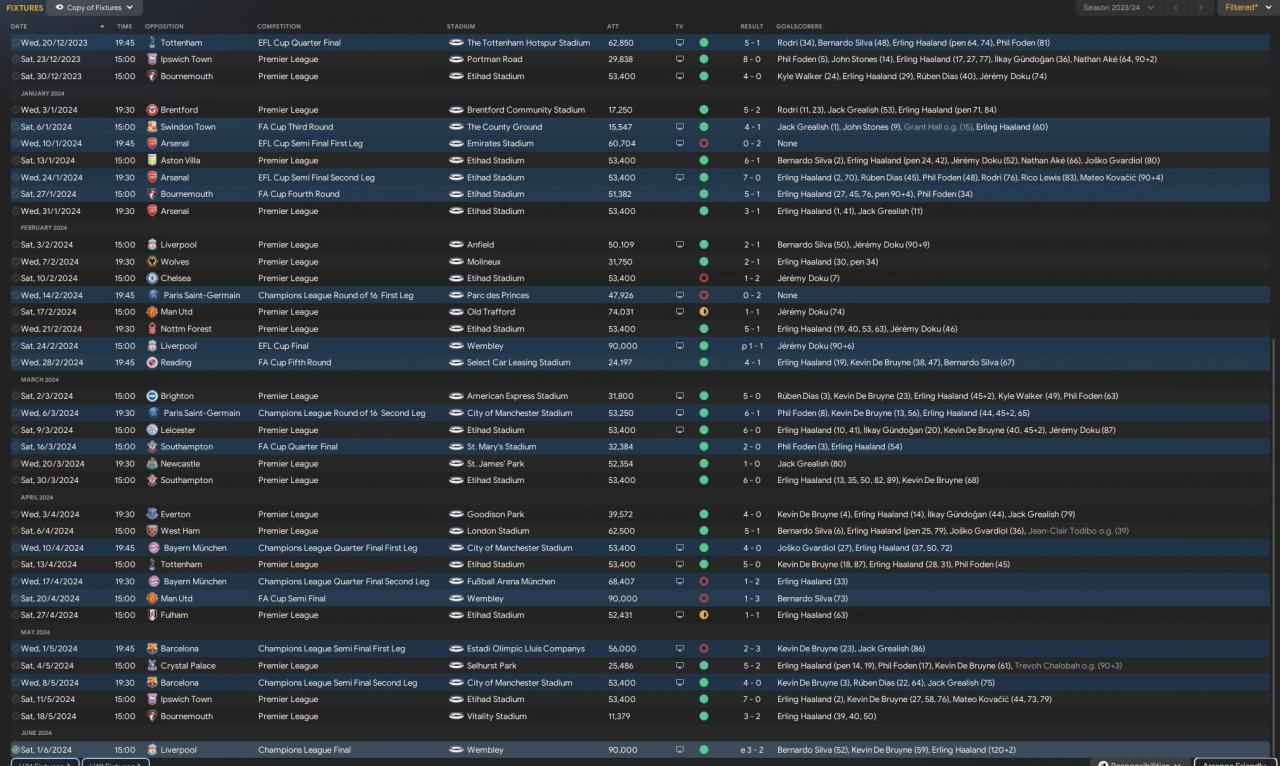1280x766 pixels.
Task: Click the Leicester club badge
Action: click(x=152, y=430)
